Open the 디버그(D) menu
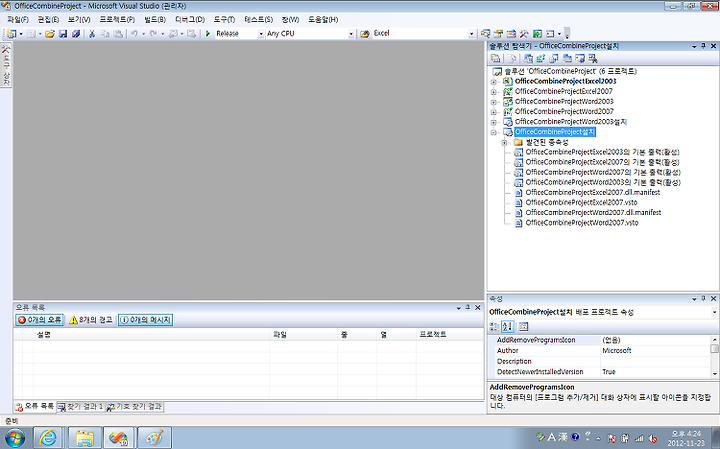Viewport: 720px width, 449px height. pos(190,19)
